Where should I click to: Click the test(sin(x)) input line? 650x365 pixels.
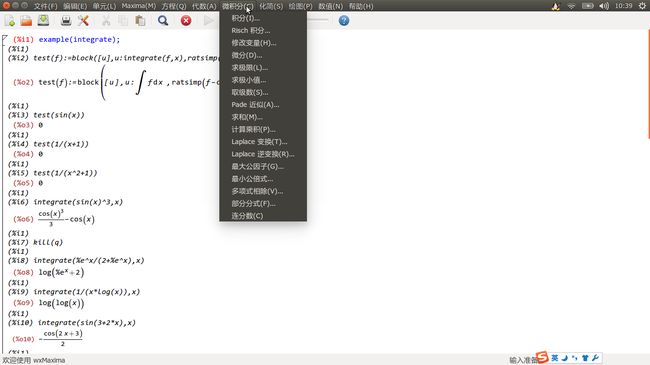(59, 115)
